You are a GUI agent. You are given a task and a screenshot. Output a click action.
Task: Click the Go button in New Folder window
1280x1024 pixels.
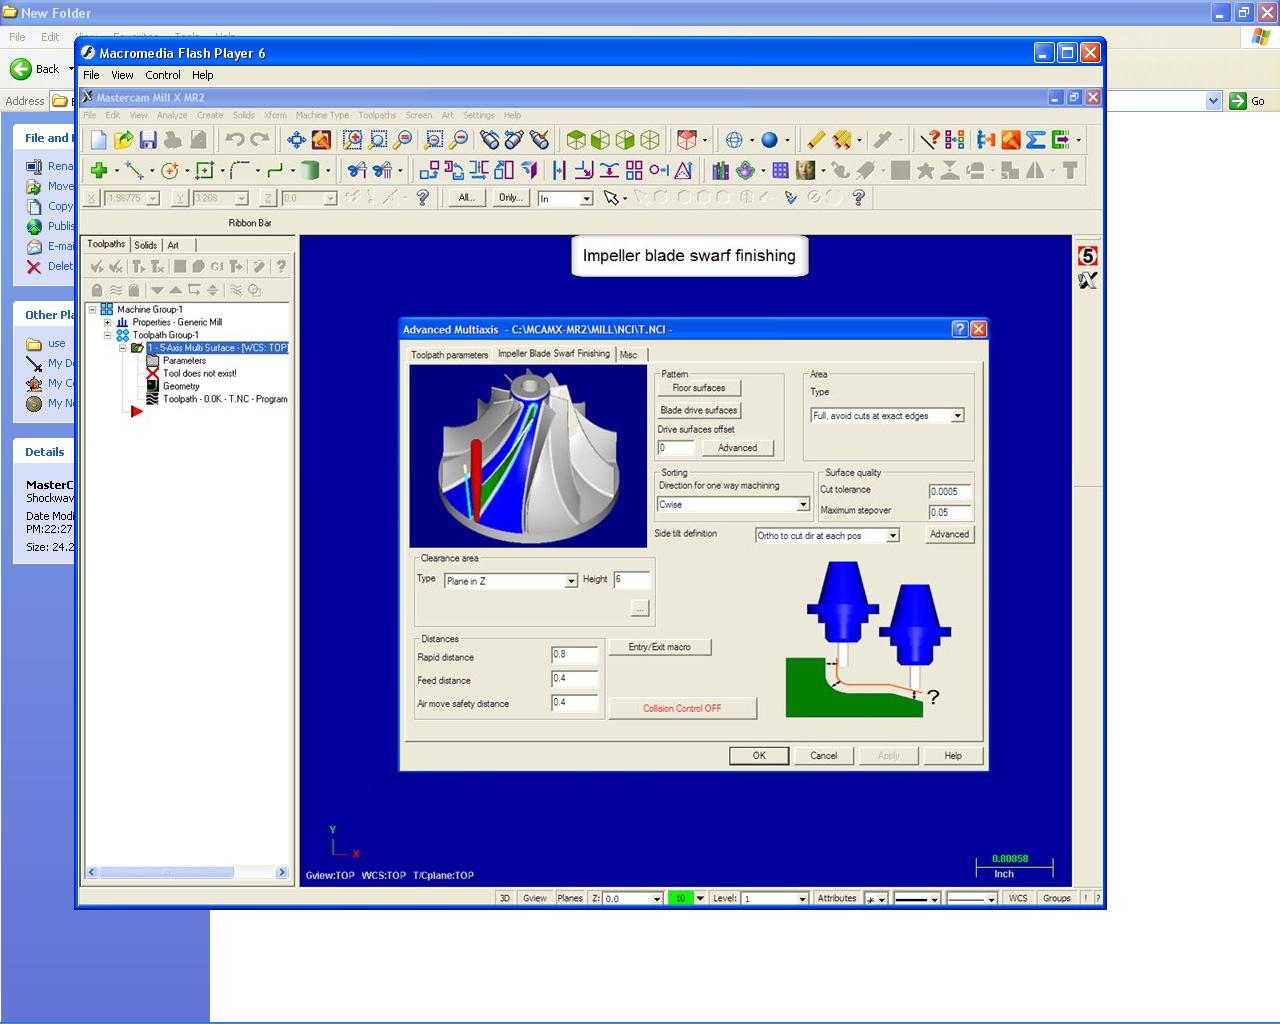1248,101
